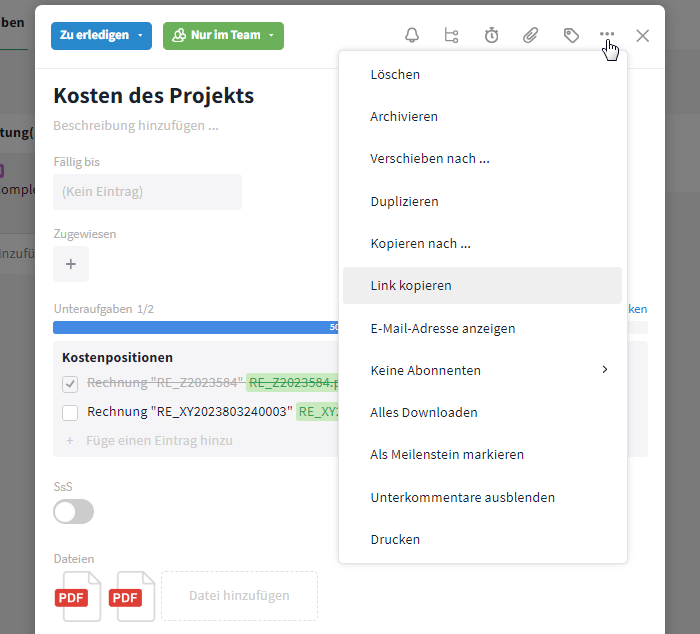Open the green 'RE_Z2023584.p' file link
This screenshot has width=700, height=634.
[292, 383]
